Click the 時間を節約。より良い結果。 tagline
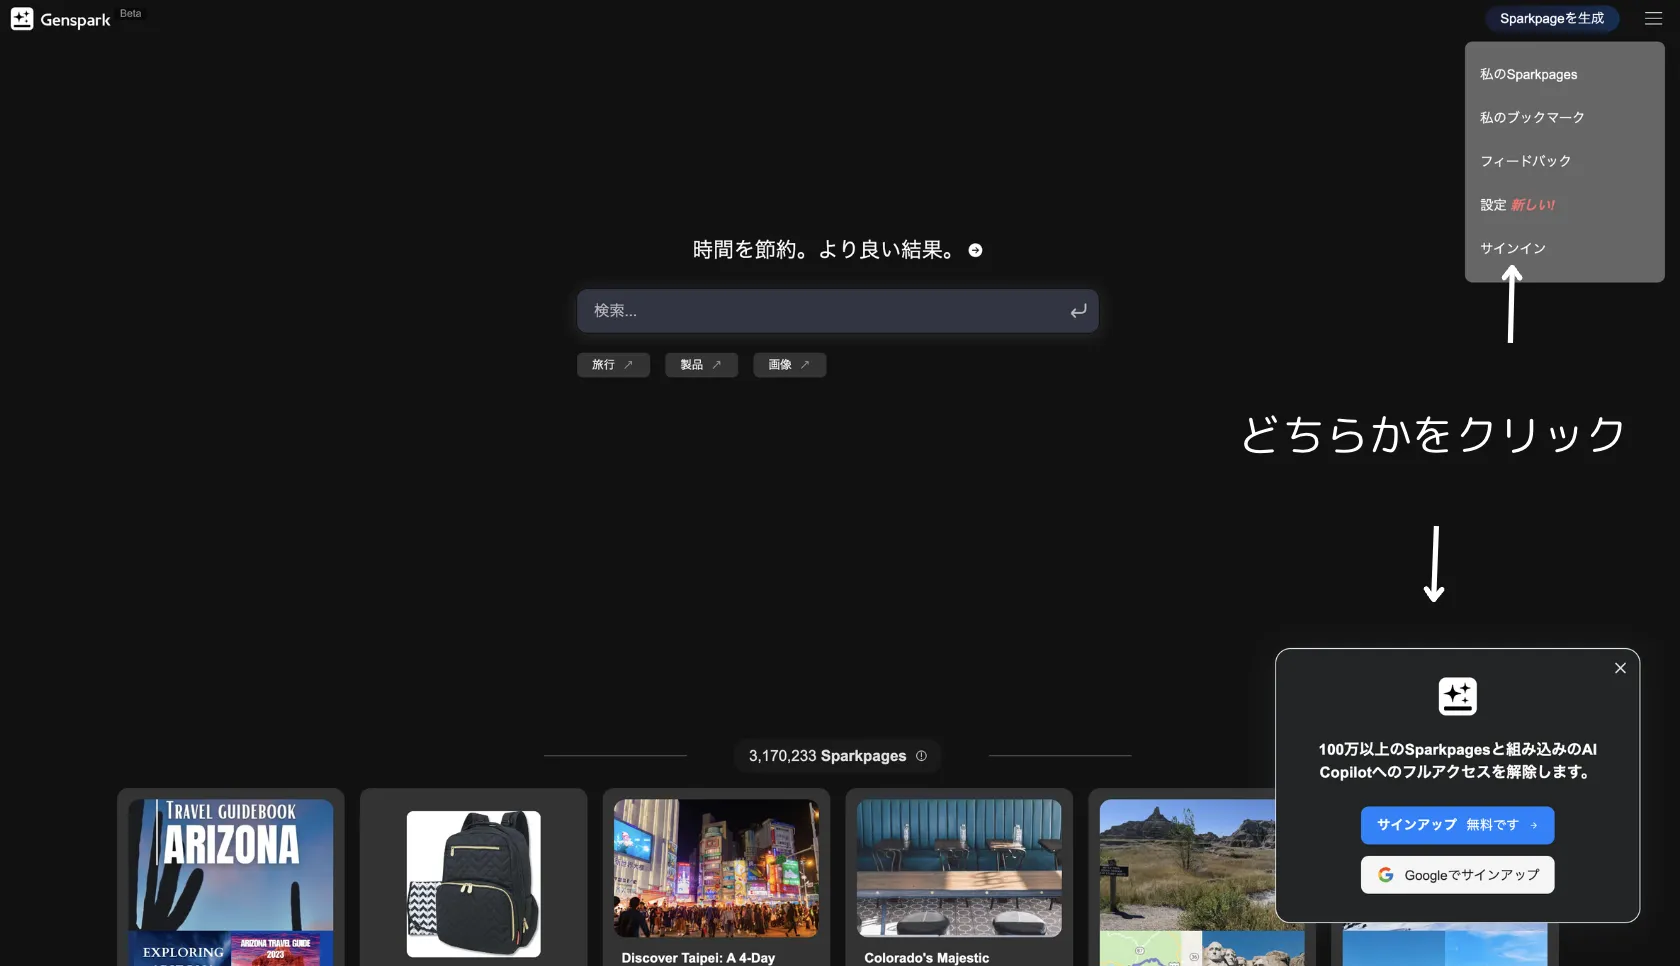 click(x=824, y=250)
